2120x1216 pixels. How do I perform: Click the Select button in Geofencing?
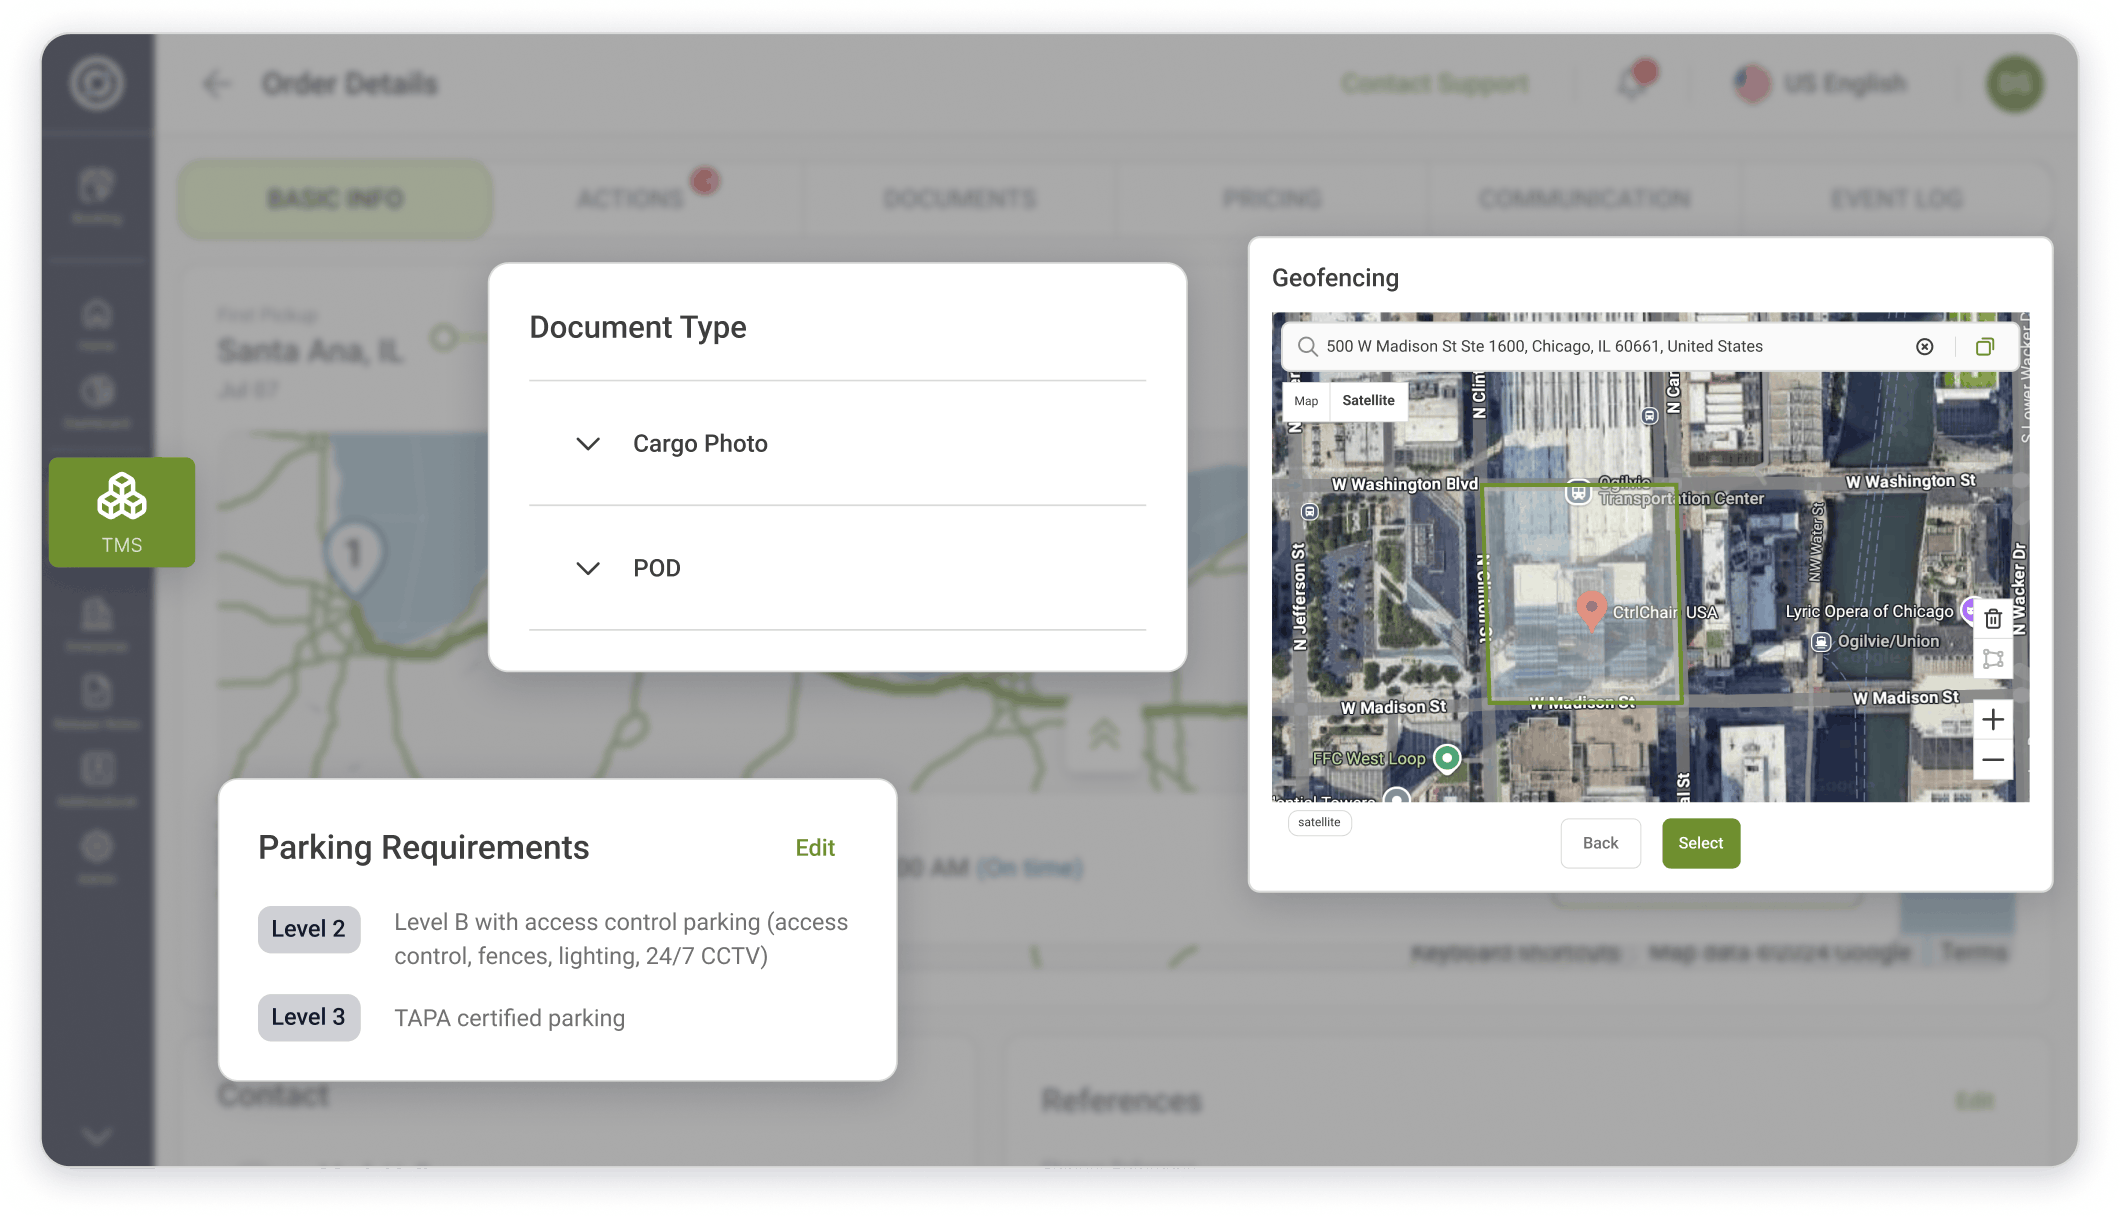(x=1701, y=843)
